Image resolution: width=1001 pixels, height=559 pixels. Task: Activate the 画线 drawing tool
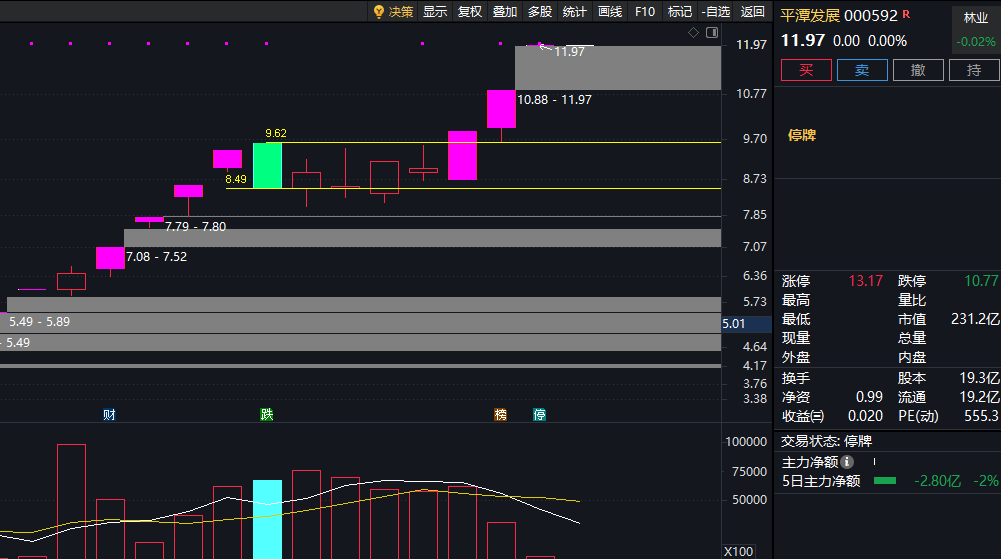(x=610, y=11)
